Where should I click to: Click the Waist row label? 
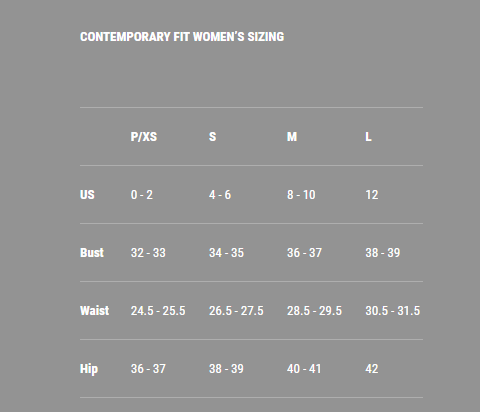(94, 311)
